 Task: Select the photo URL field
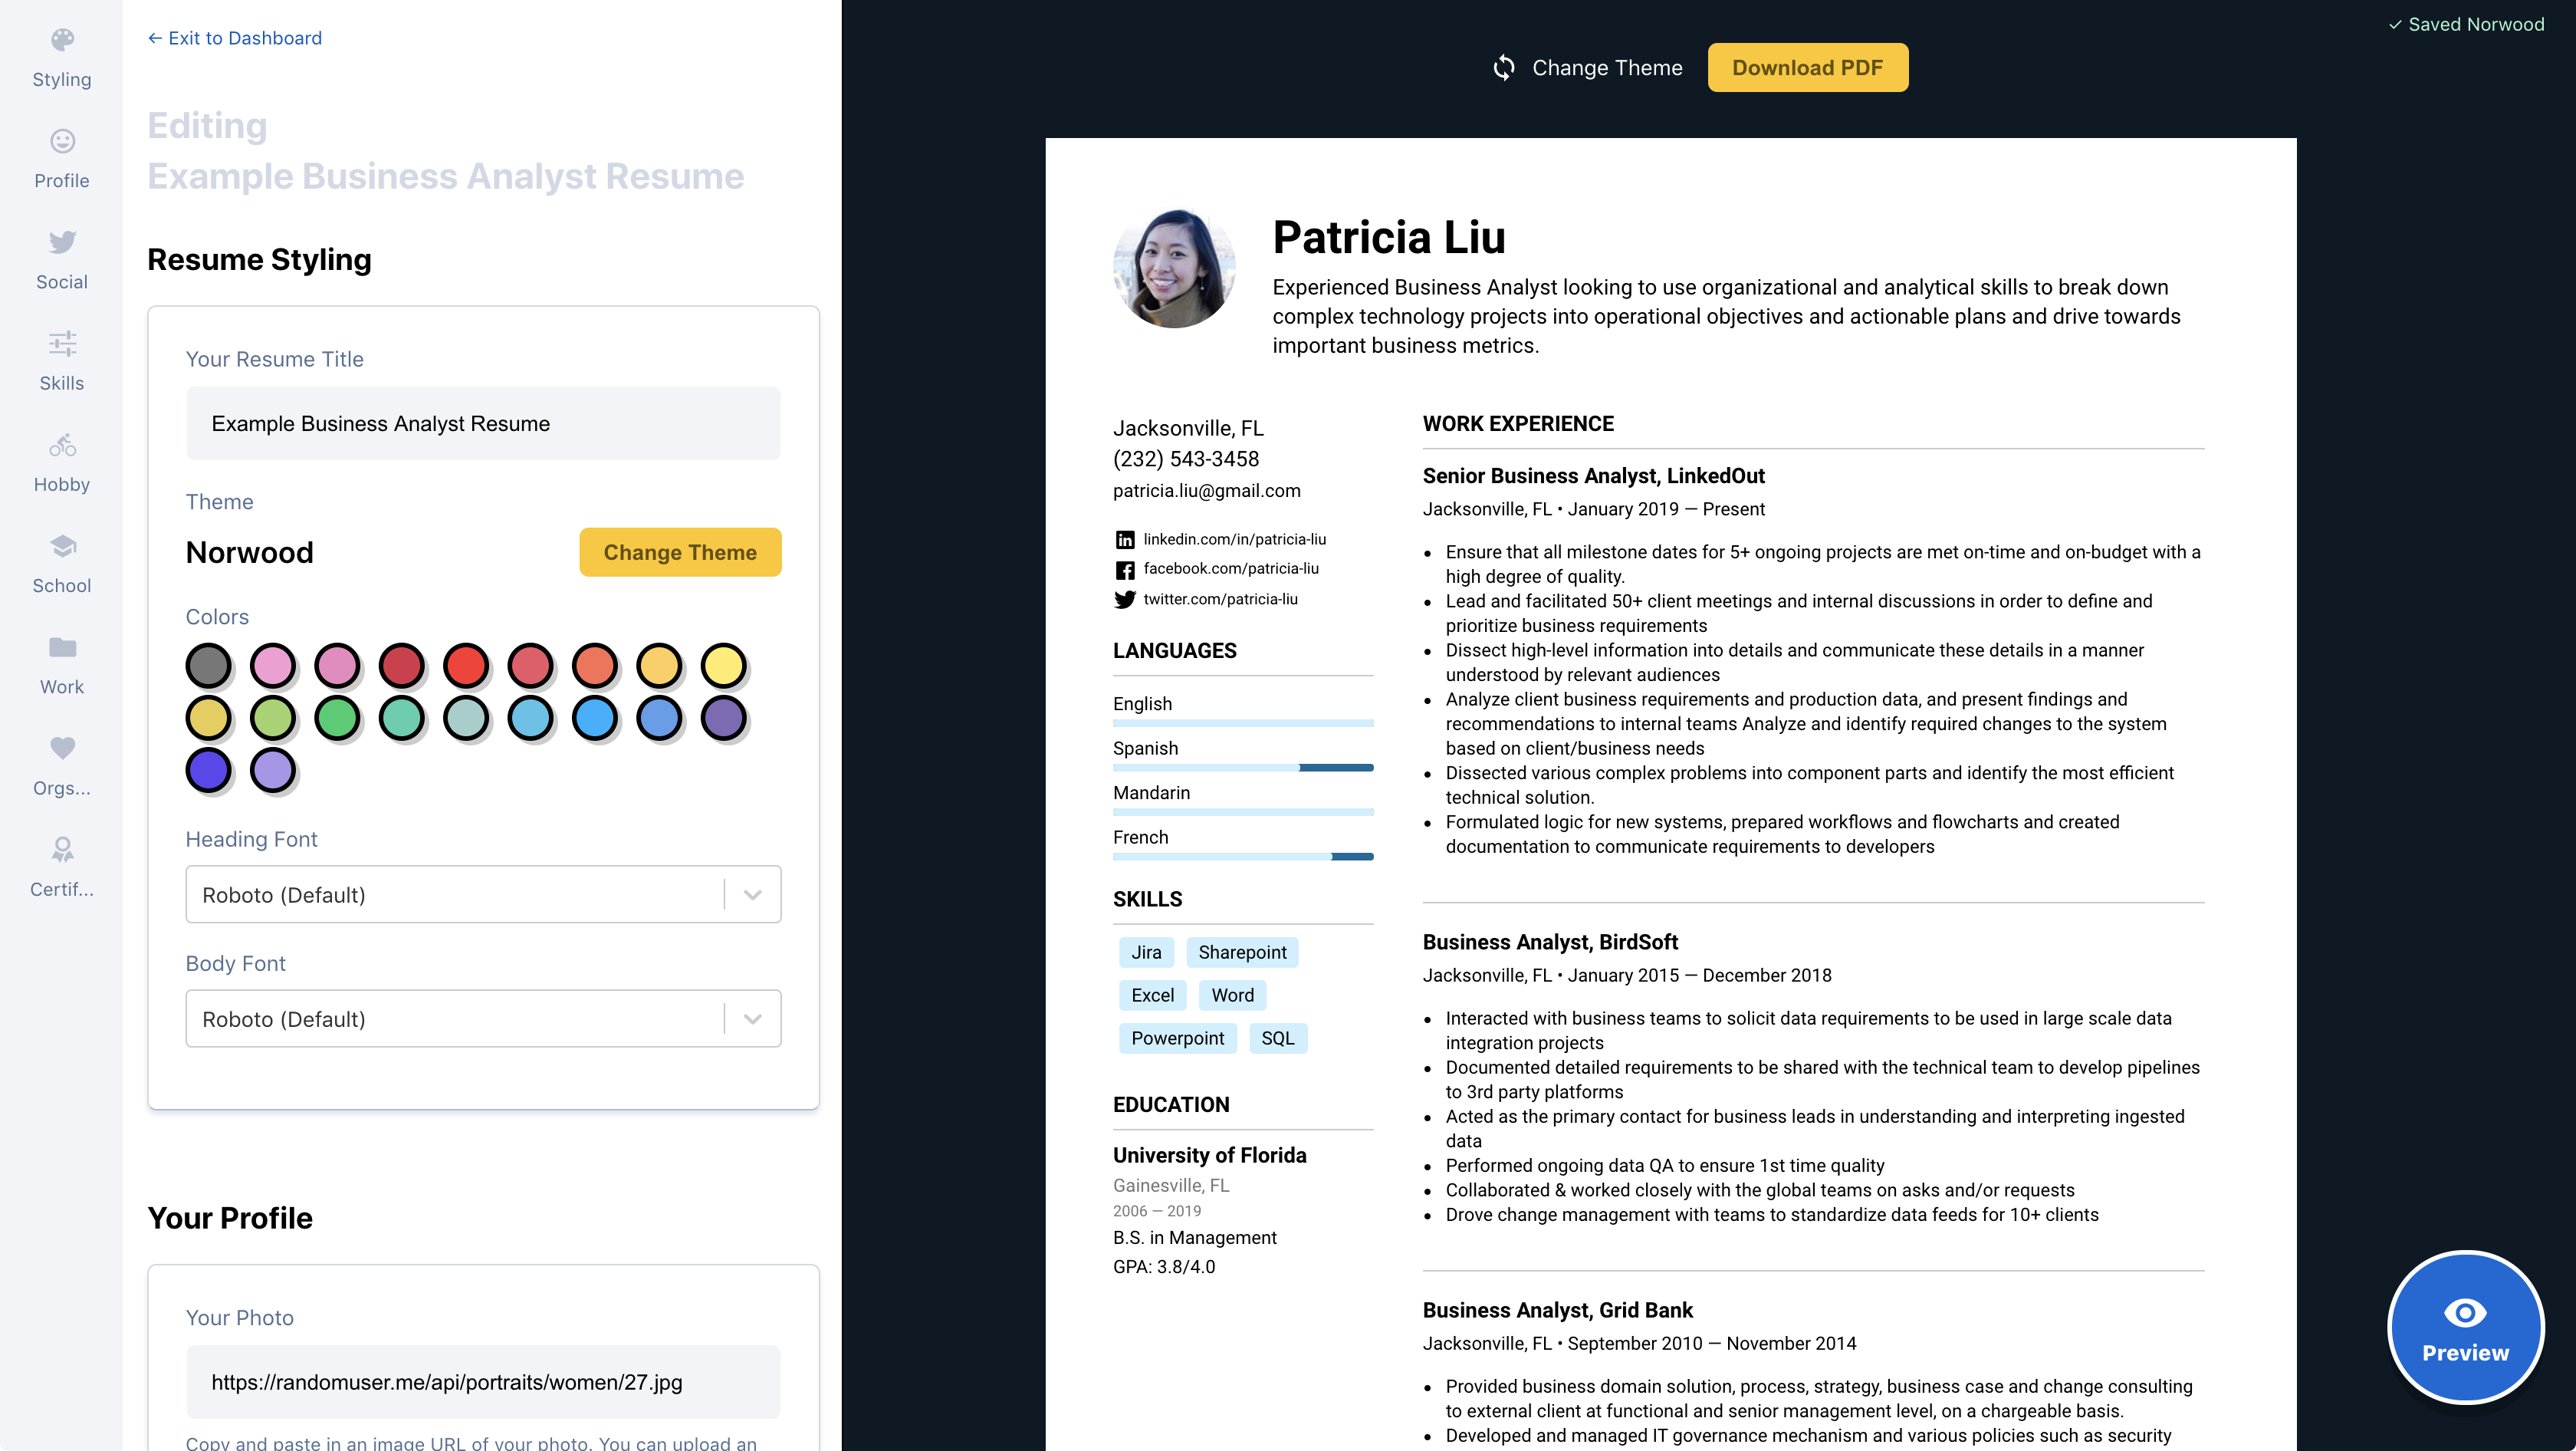tap(483, 1382)
